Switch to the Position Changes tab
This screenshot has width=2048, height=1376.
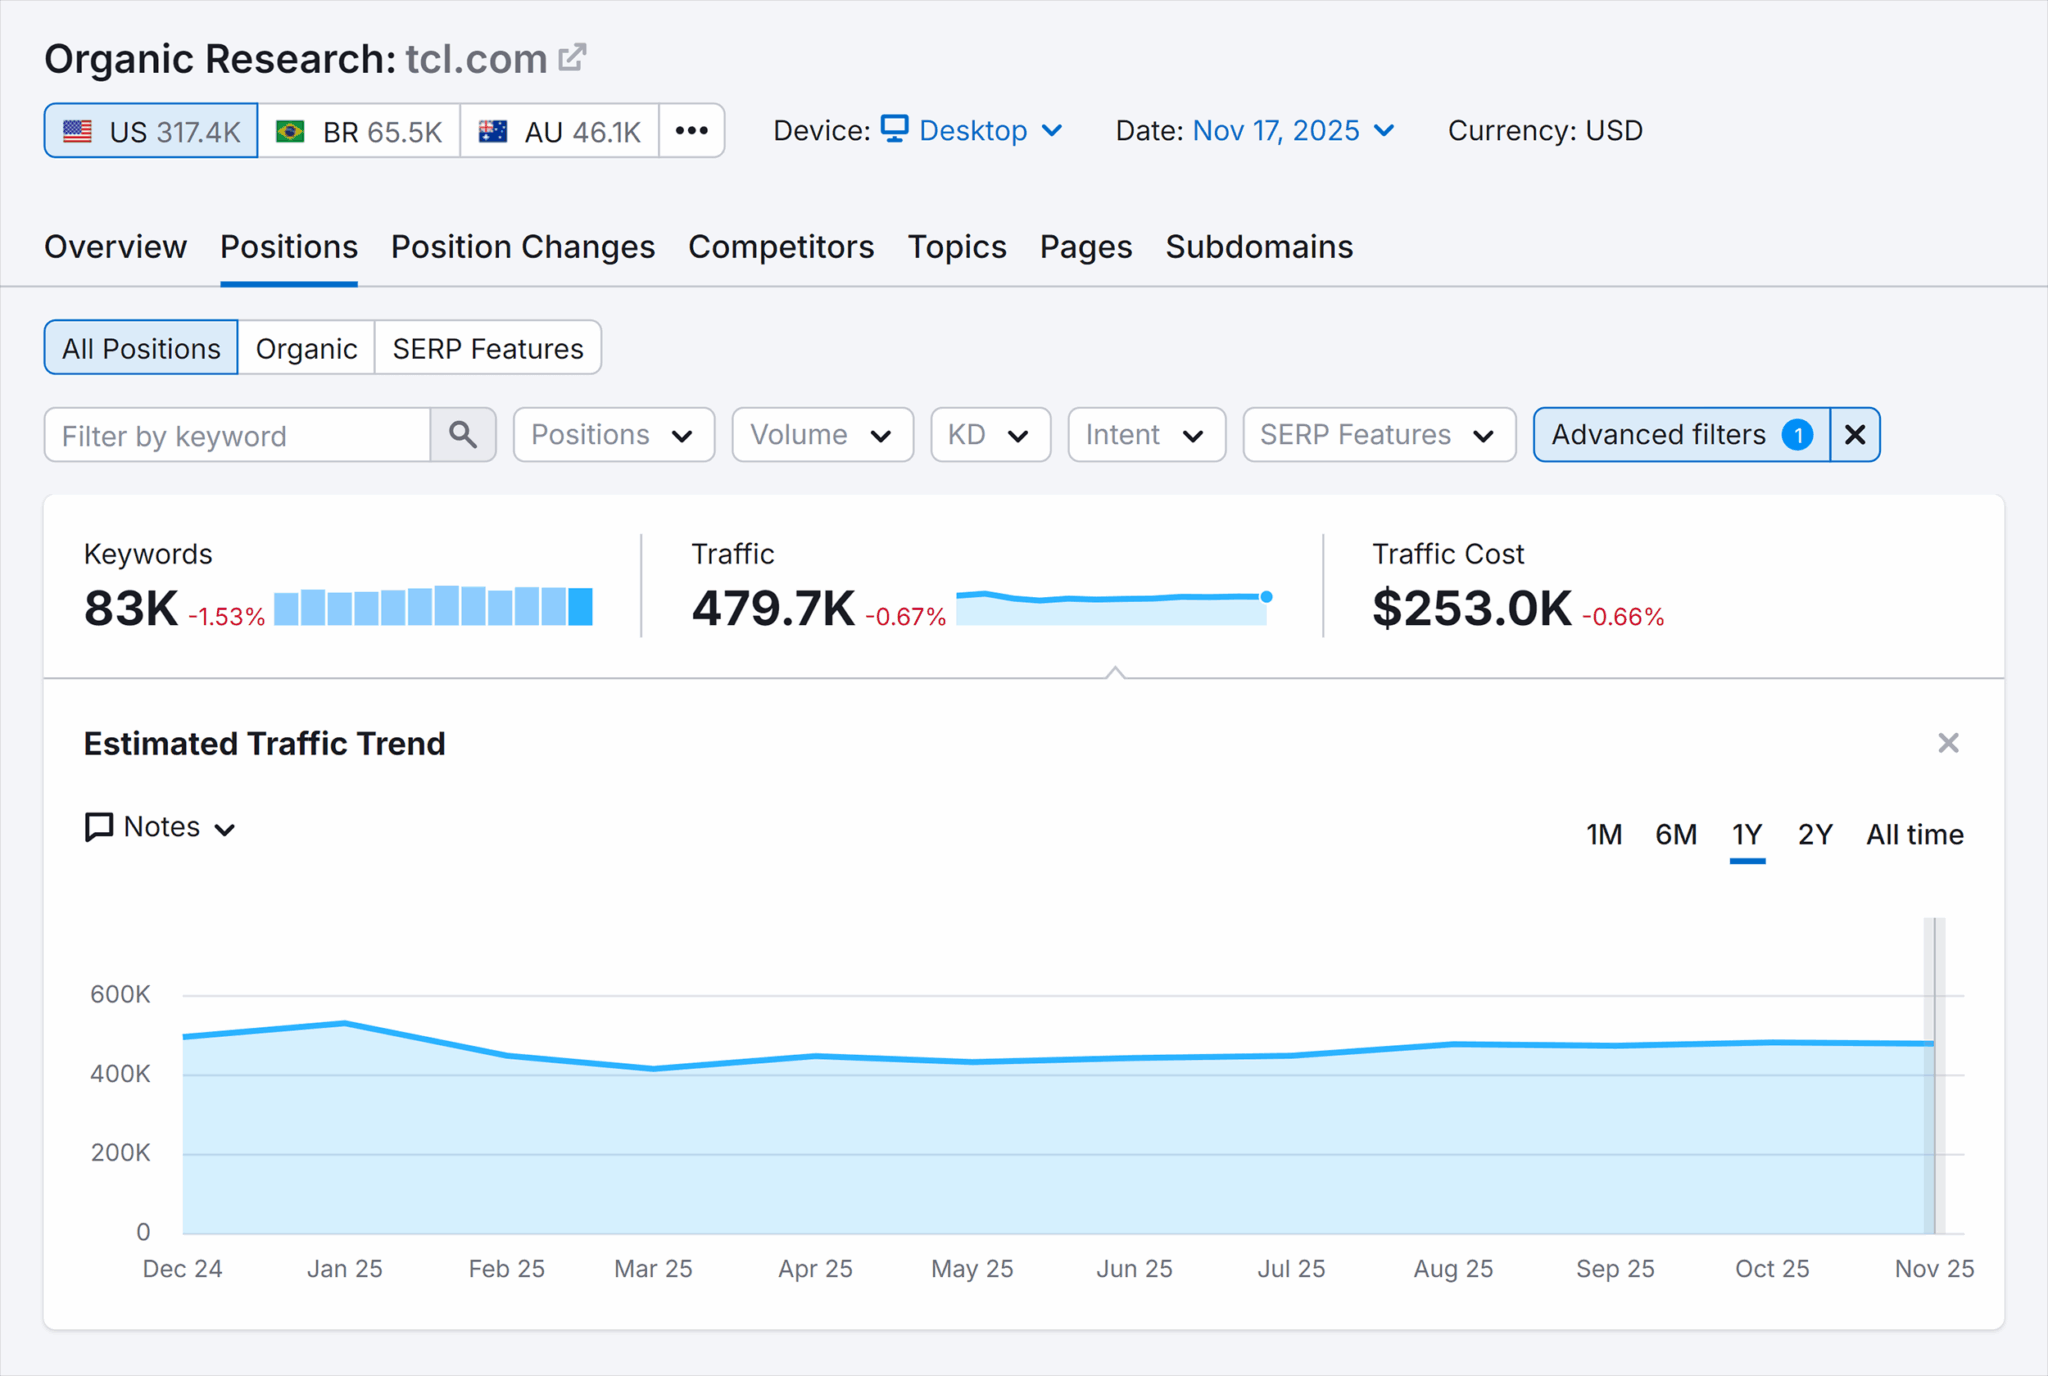[x=523, y=247]
